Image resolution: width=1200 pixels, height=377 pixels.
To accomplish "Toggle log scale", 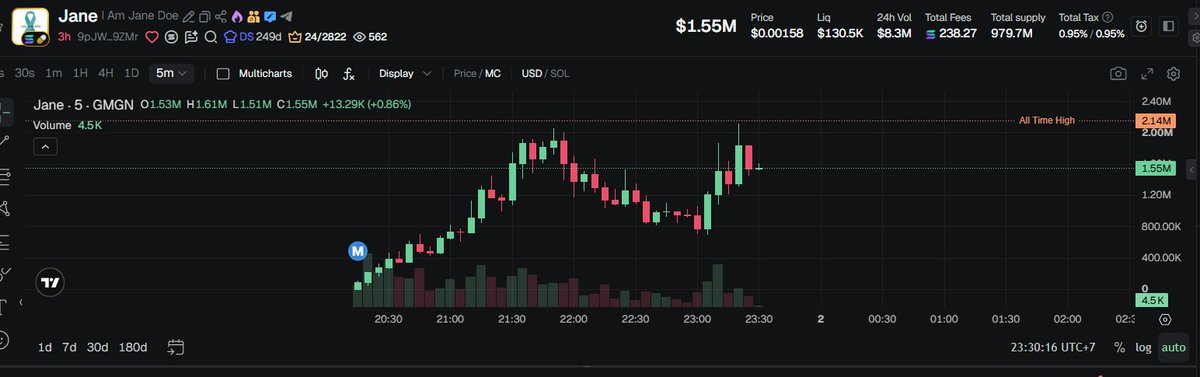I will tap(1143, 347).
